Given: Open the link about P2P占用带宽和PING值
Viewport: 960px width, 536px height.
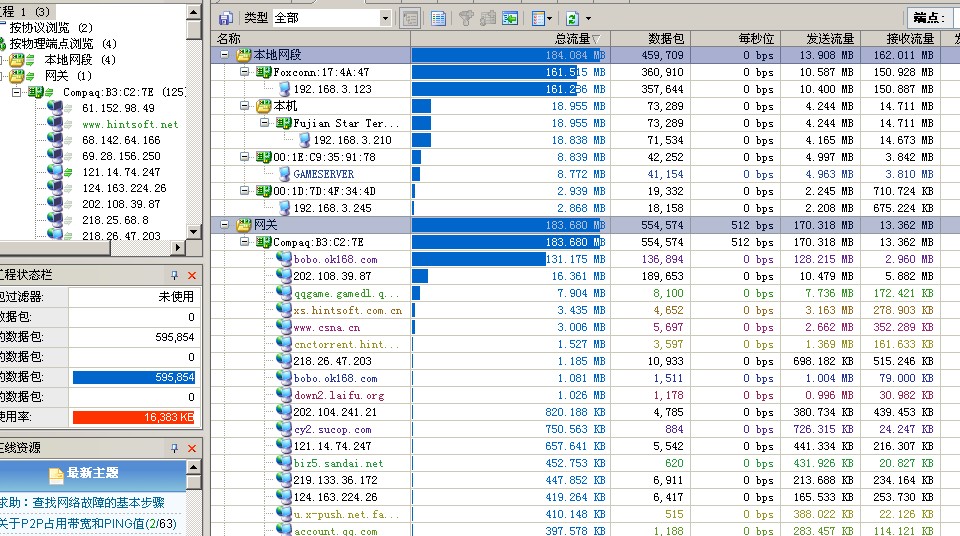Looking at the screenshot, I should (x=88, y=523).
